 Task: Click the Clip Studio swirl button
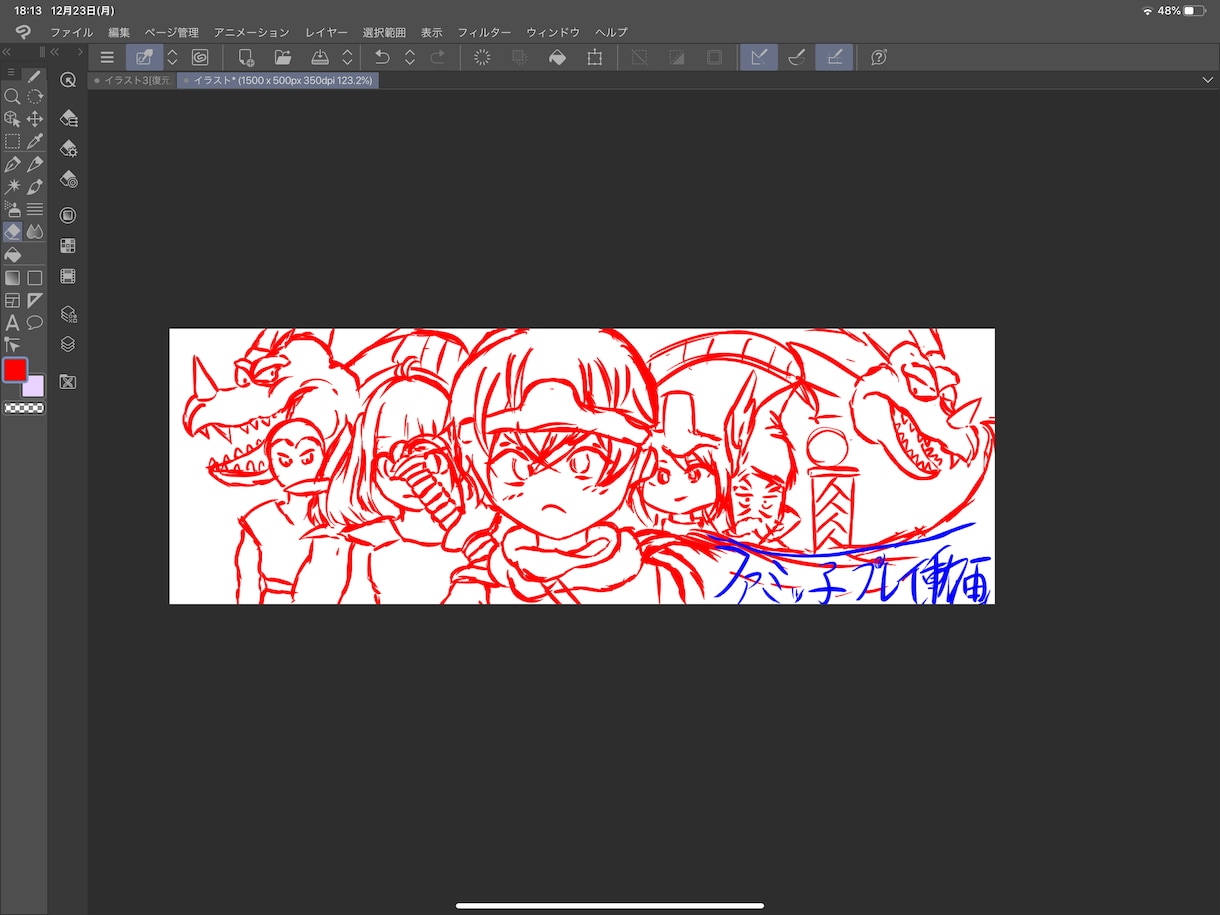[200, 57]
